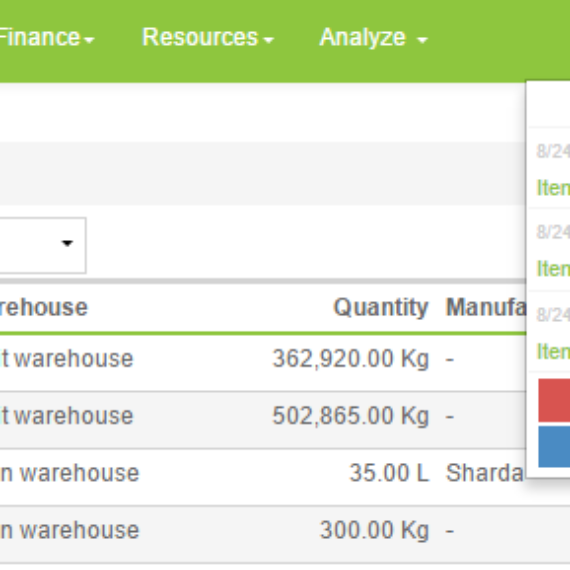Screen dimensions: 570x570
Task: Click the Analyze dropdown caret
Action: coord(422,40)
